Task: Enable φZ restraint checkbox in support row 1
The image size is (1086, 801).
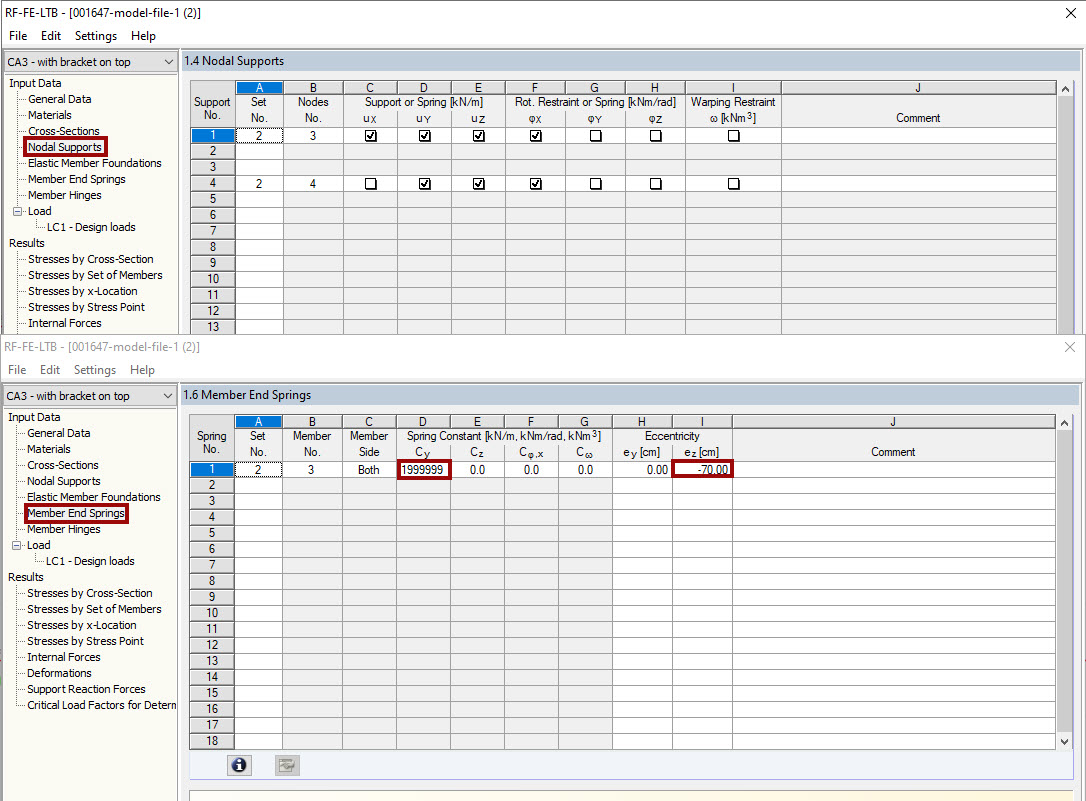Action: (655, 136)
